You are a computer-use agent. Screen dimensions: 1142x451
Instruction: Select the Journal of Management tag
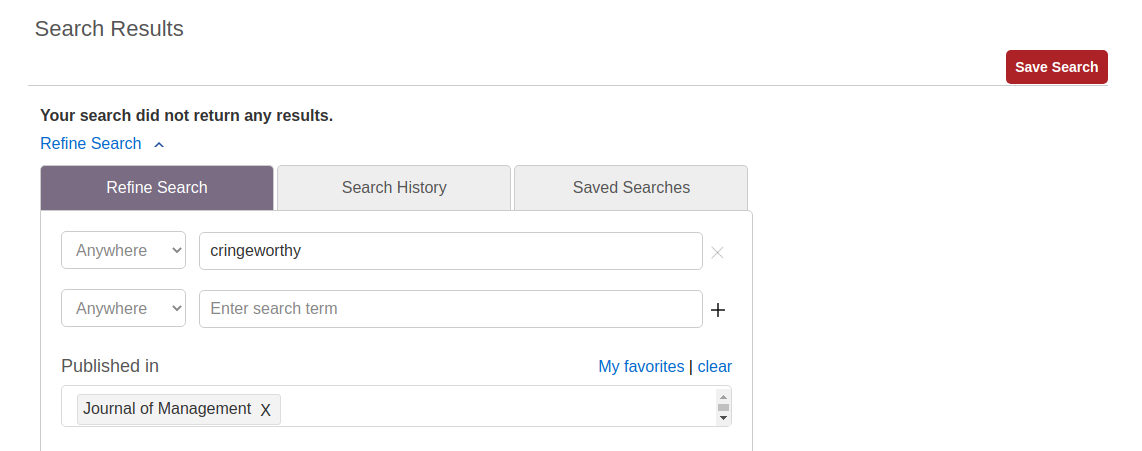coord(167,409)
